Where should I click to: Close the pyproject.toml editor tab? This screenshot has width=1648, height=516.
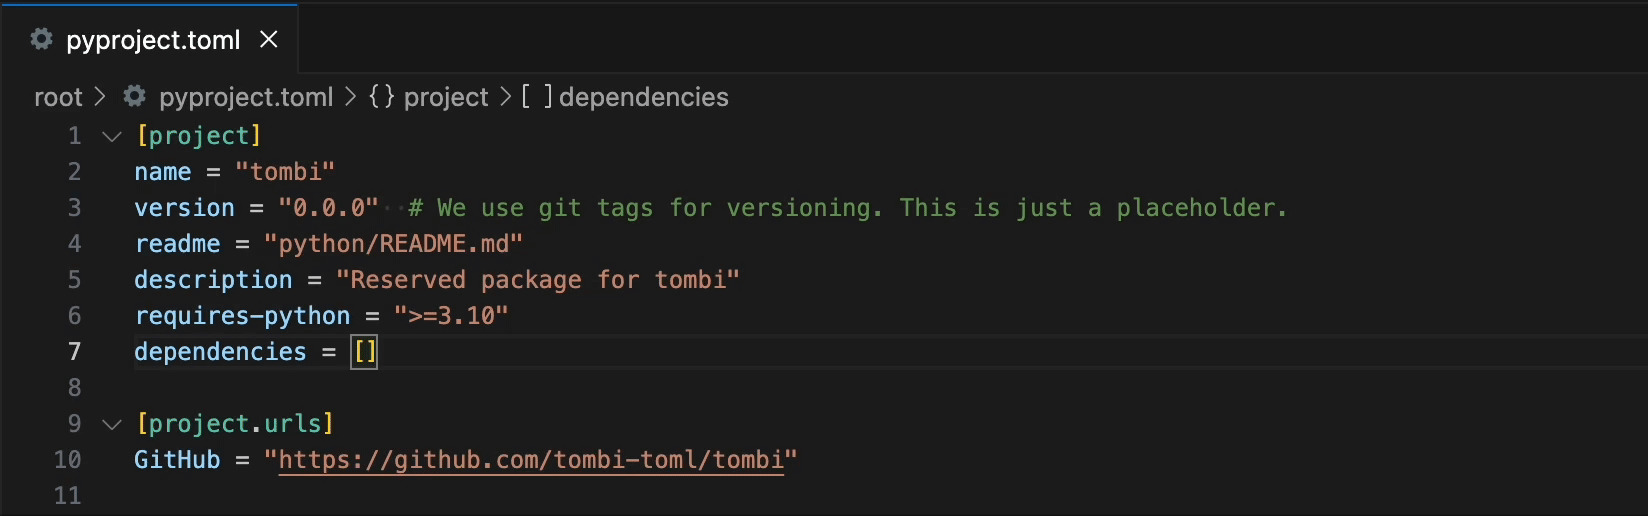click(269, 39)
